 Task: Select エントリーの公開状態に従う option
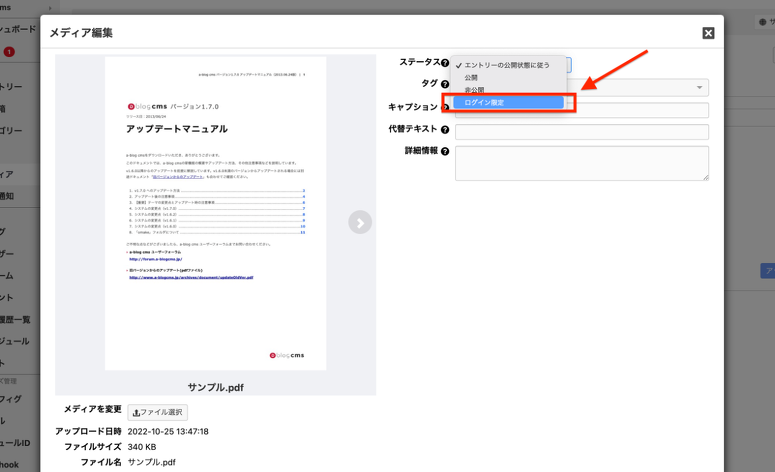508,65
